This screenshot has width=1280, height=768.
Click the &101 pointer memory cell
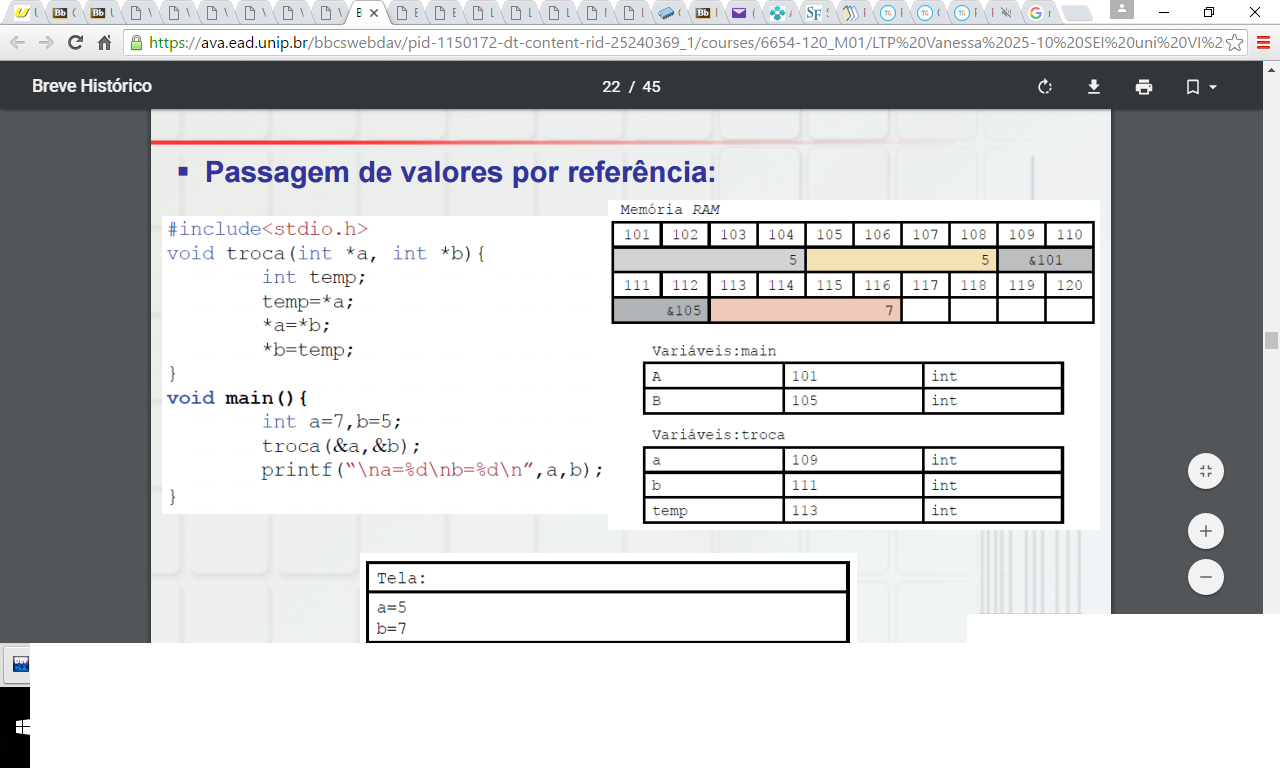coord(1045,260)
